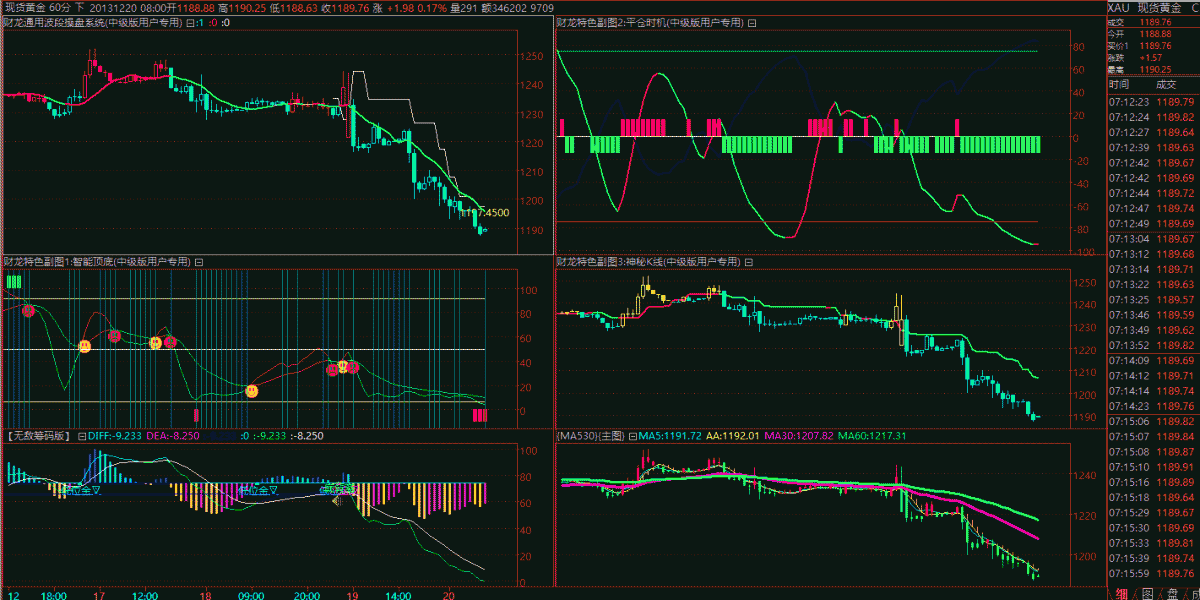The width and height of the screenshot is (1200, 600).
Task: Click the 时间 column header
Action: pos(1118,87)
